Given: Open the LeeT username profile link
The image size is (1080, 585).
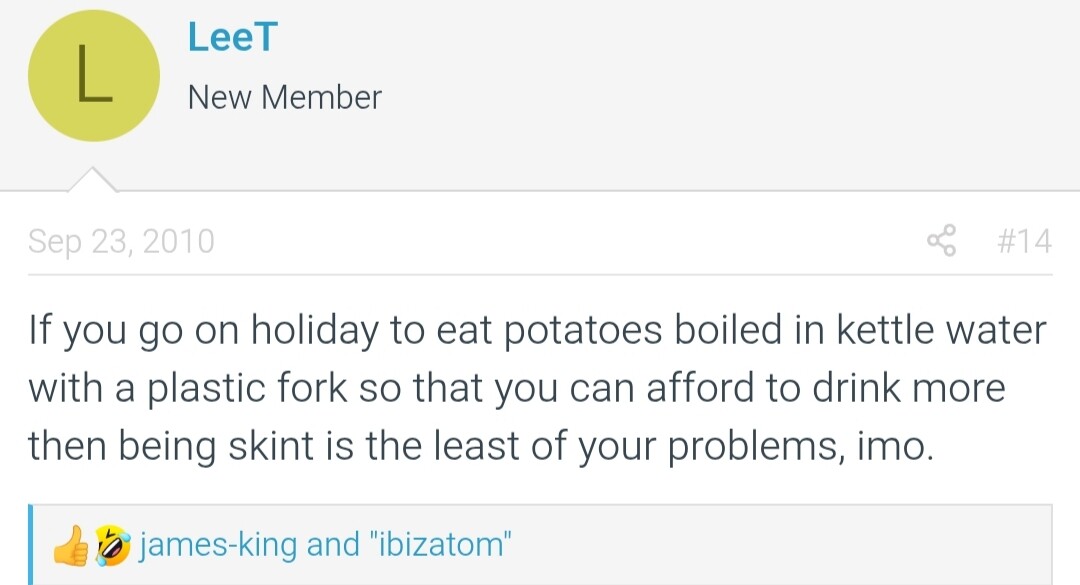Looking at the screenshot, I should [x=233, y=37].
